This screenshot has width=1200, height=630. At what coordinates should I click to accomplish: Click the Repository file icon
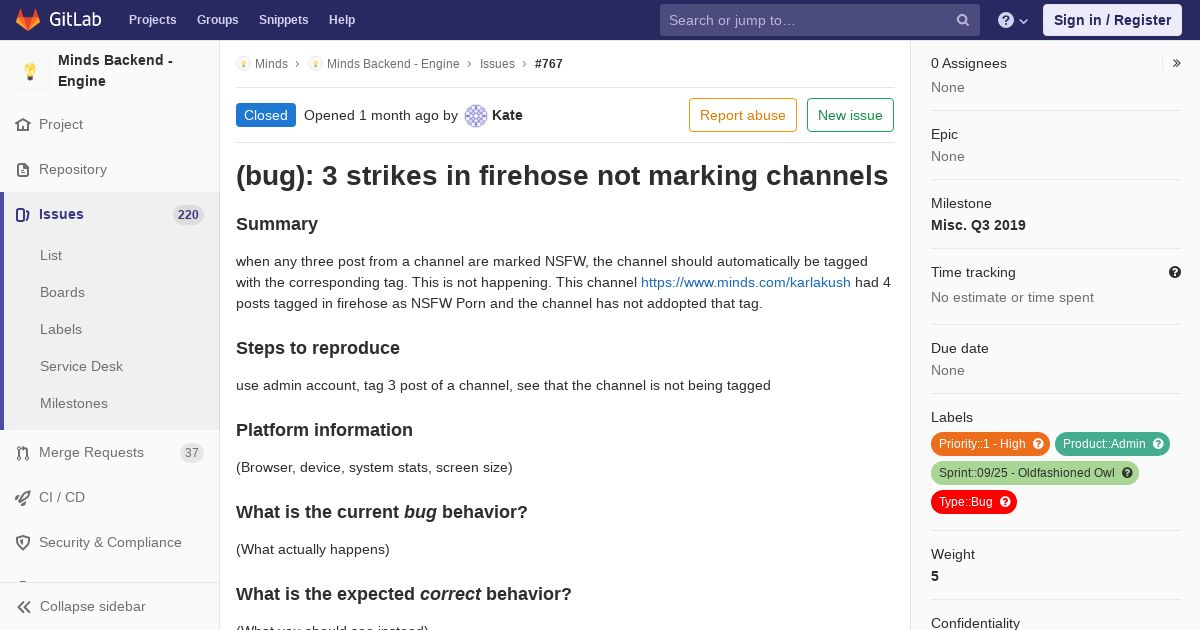(23, 170)
